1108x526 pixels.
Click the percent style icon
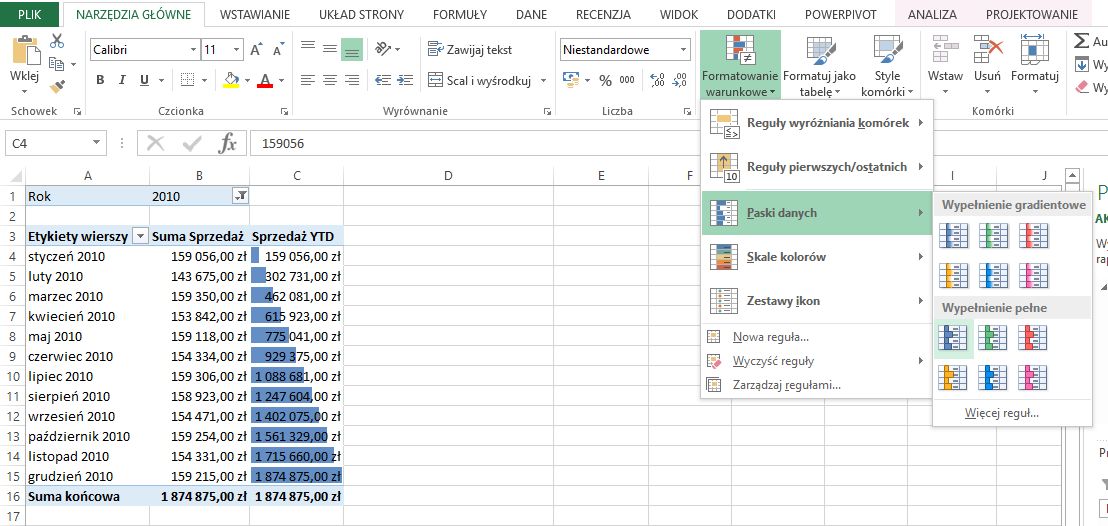pos(605,81)
